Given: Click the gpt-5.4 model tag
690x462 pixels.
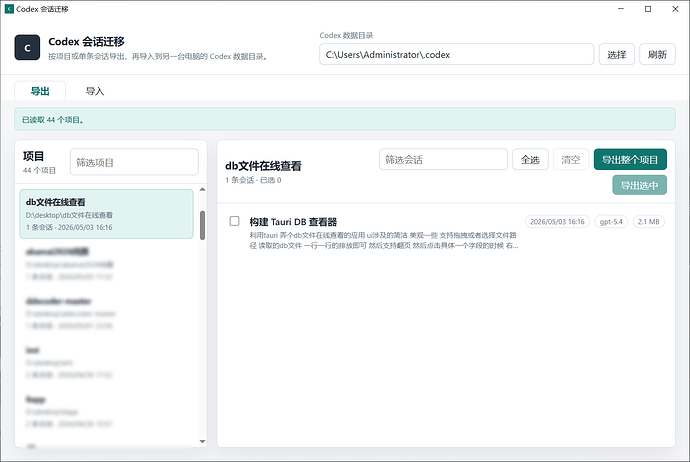Looking at the screenshot, I should coord(611,222).
